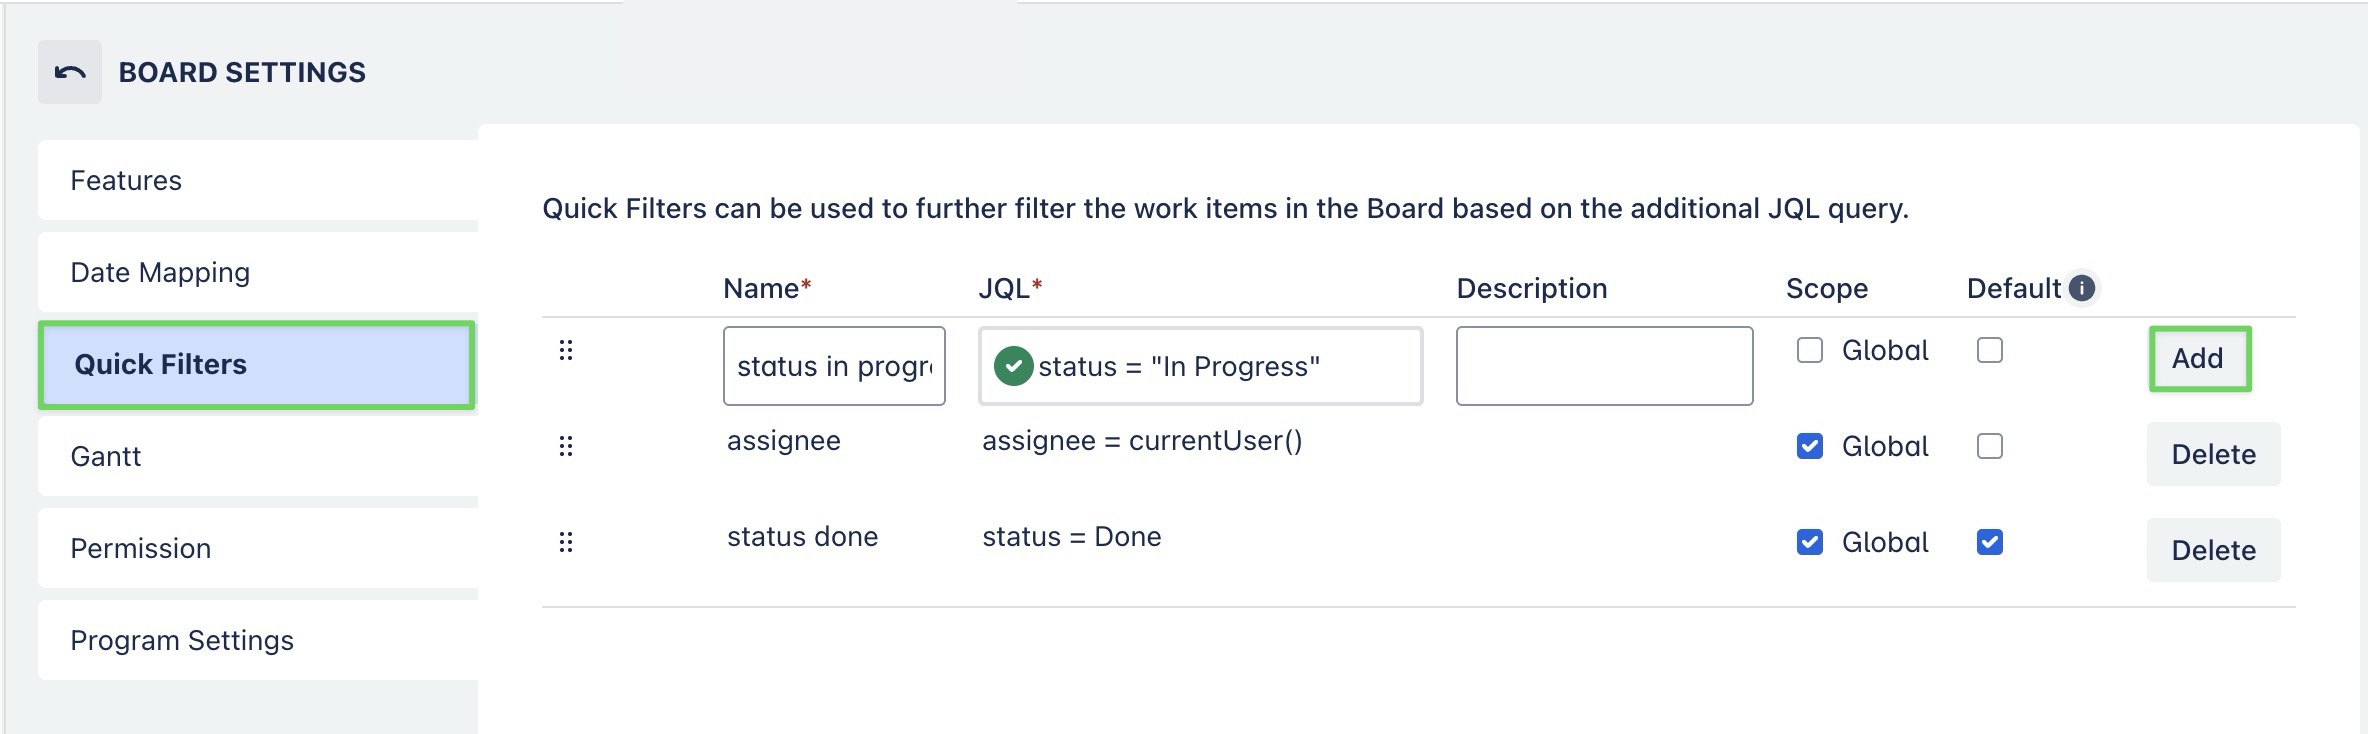This screenshot has height=734, width=2368.
Task: Click drag handle of assignee filter row
Action: (566, 446)
